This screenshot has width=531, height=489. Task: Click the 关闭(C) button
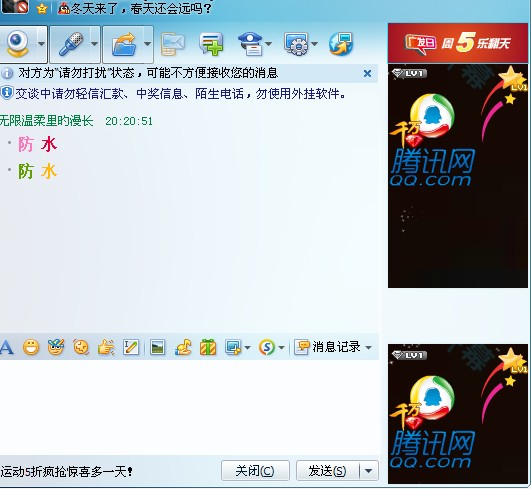click(255, 471)
